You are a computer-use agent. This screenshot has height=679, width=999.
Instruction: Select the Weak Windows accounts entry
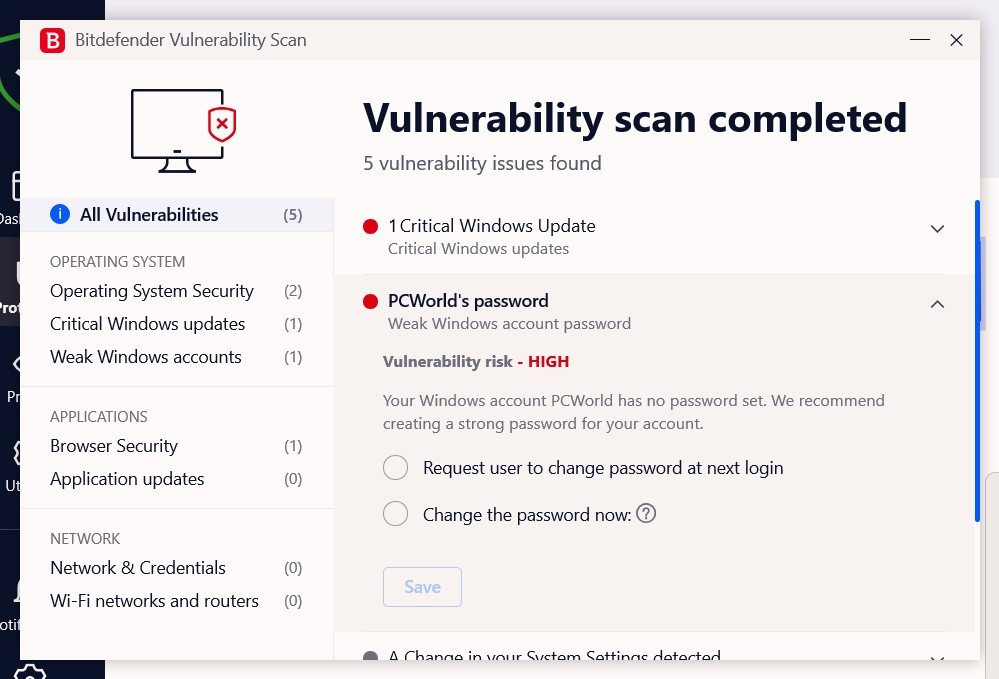145,357
